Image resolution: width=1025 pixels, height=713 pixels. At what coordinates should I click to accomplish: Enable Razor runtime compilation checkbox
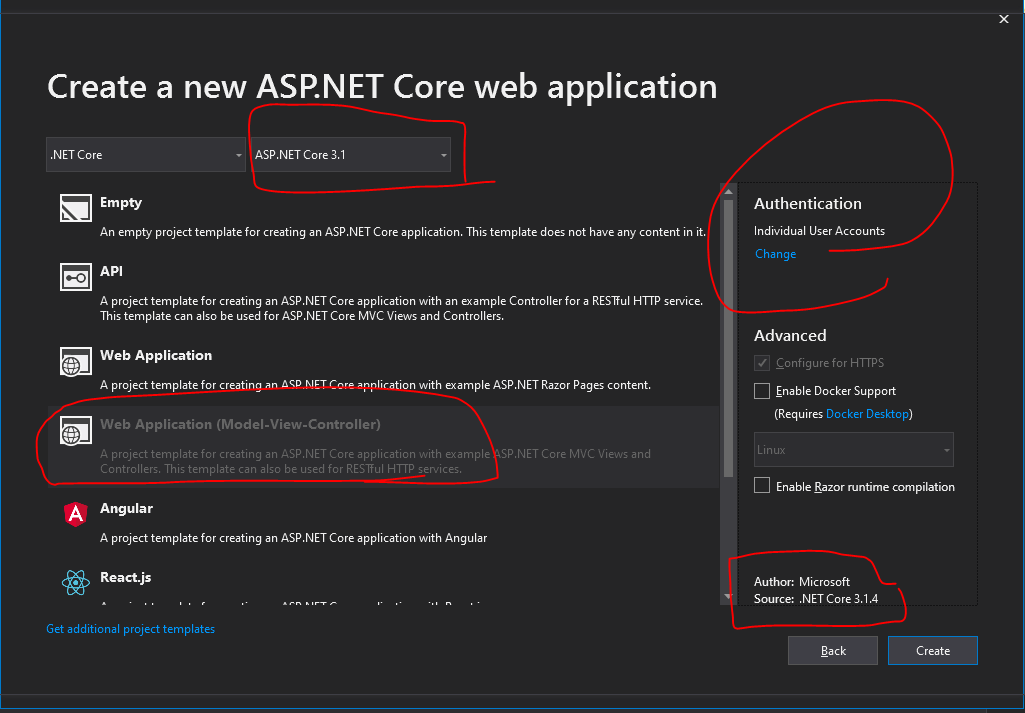click(762, 486)
